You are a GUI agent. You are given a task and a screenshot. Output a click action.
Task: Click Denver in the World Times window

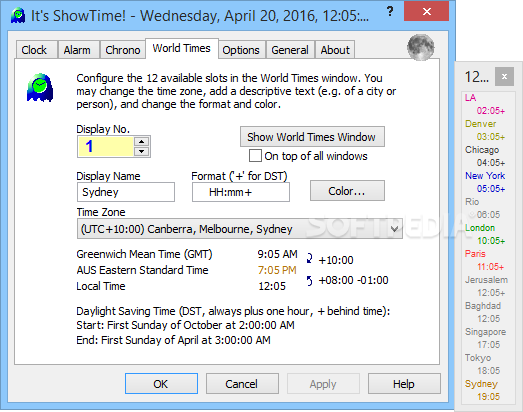point(481,124)
